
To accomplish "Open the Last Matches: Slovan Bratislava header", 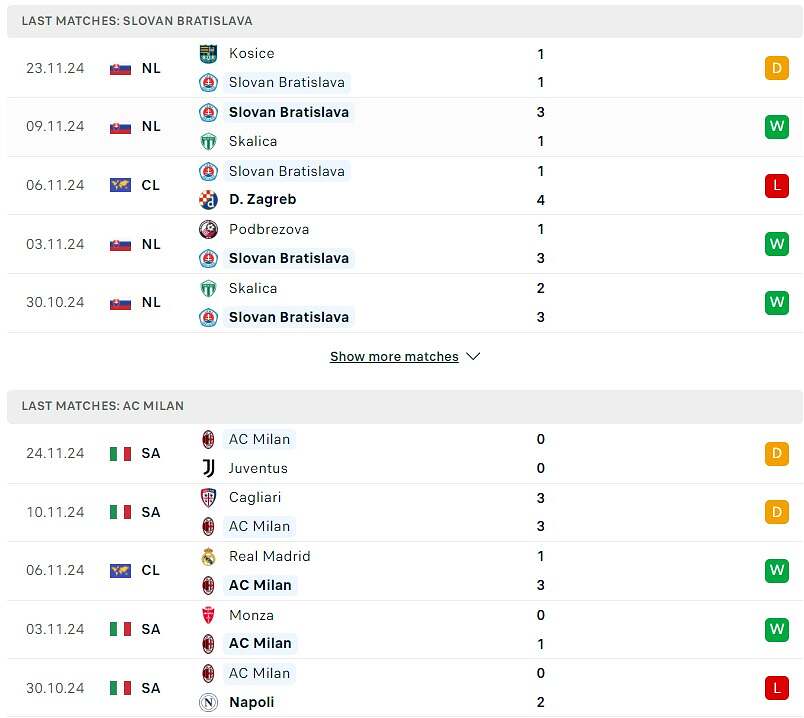I will (405, 21).
